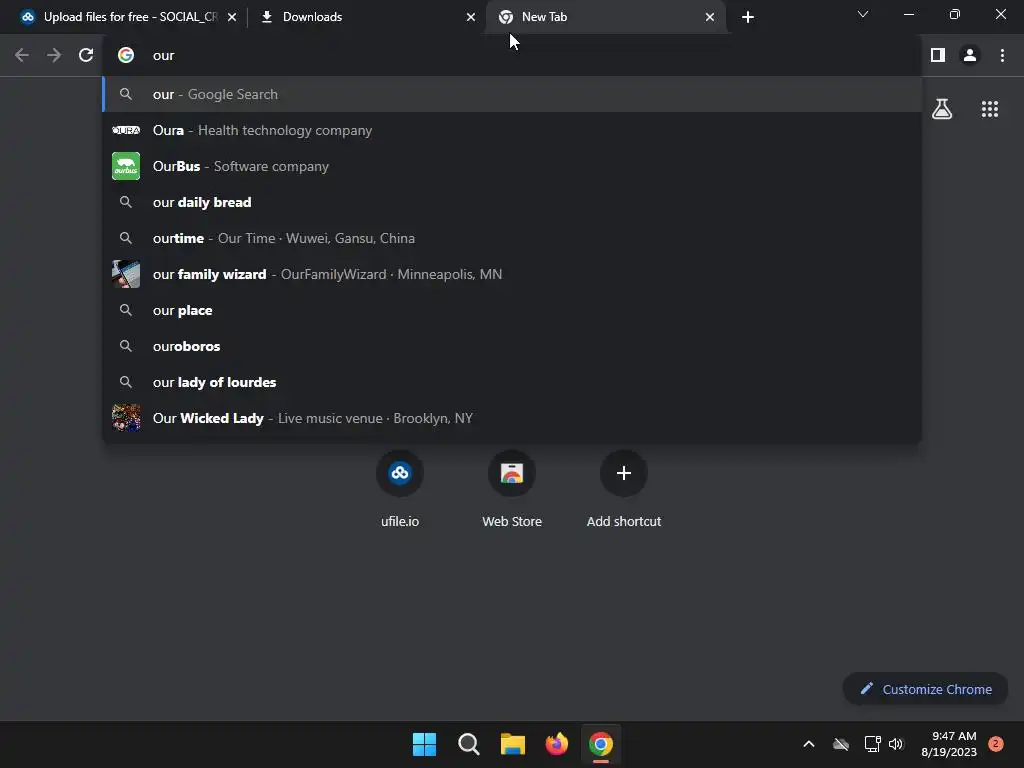Click the network display tray icon

pos(872,744)
